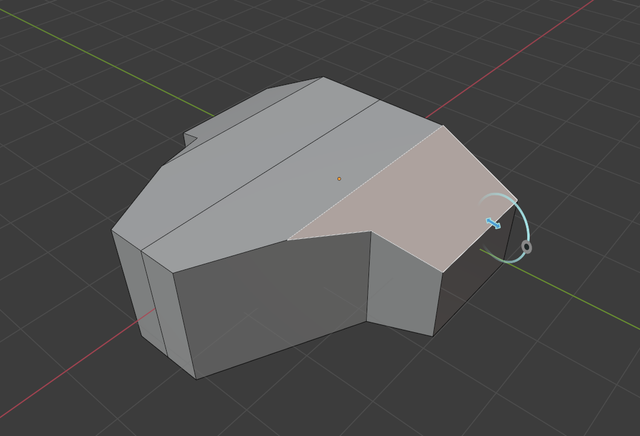Image resolution: width=640 pixels, height=436 pixels.
Task: Grab the blue double-arrow spin gizmo handle
Action: coord(493,223)
